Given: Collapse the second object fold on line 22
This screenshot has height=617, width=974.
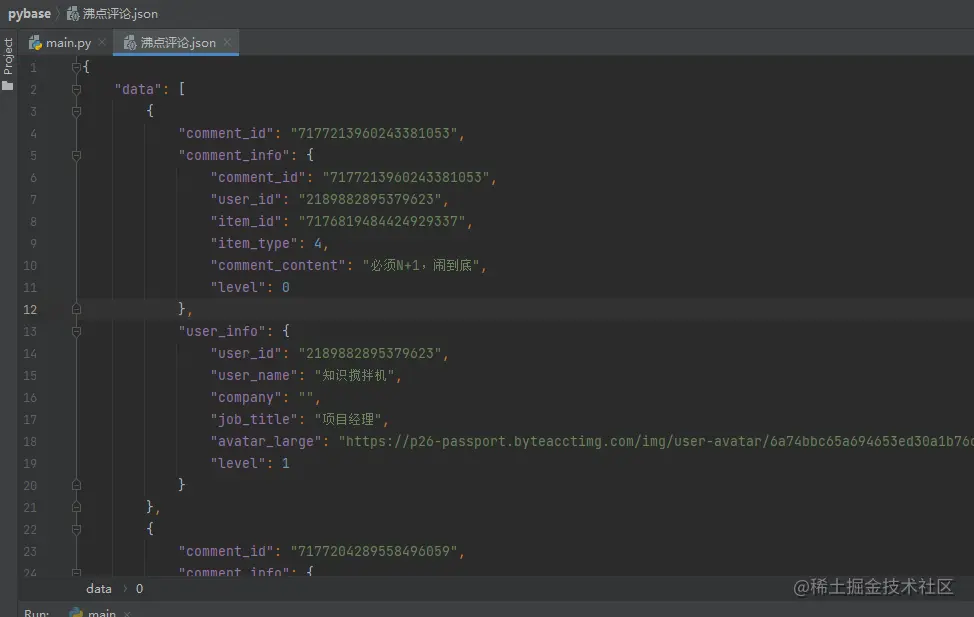Looking at the screenshot, I should [x=76, y=529].
